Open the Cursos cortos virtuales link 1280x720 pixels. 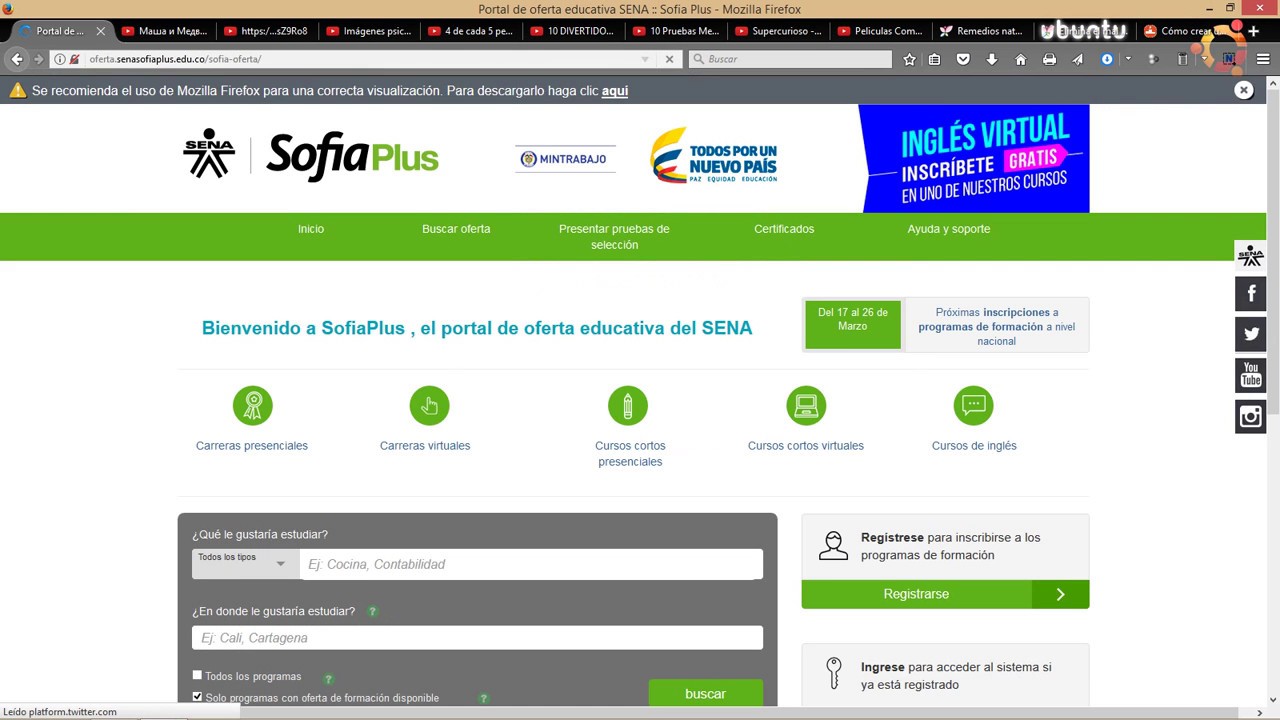(806, 446)
